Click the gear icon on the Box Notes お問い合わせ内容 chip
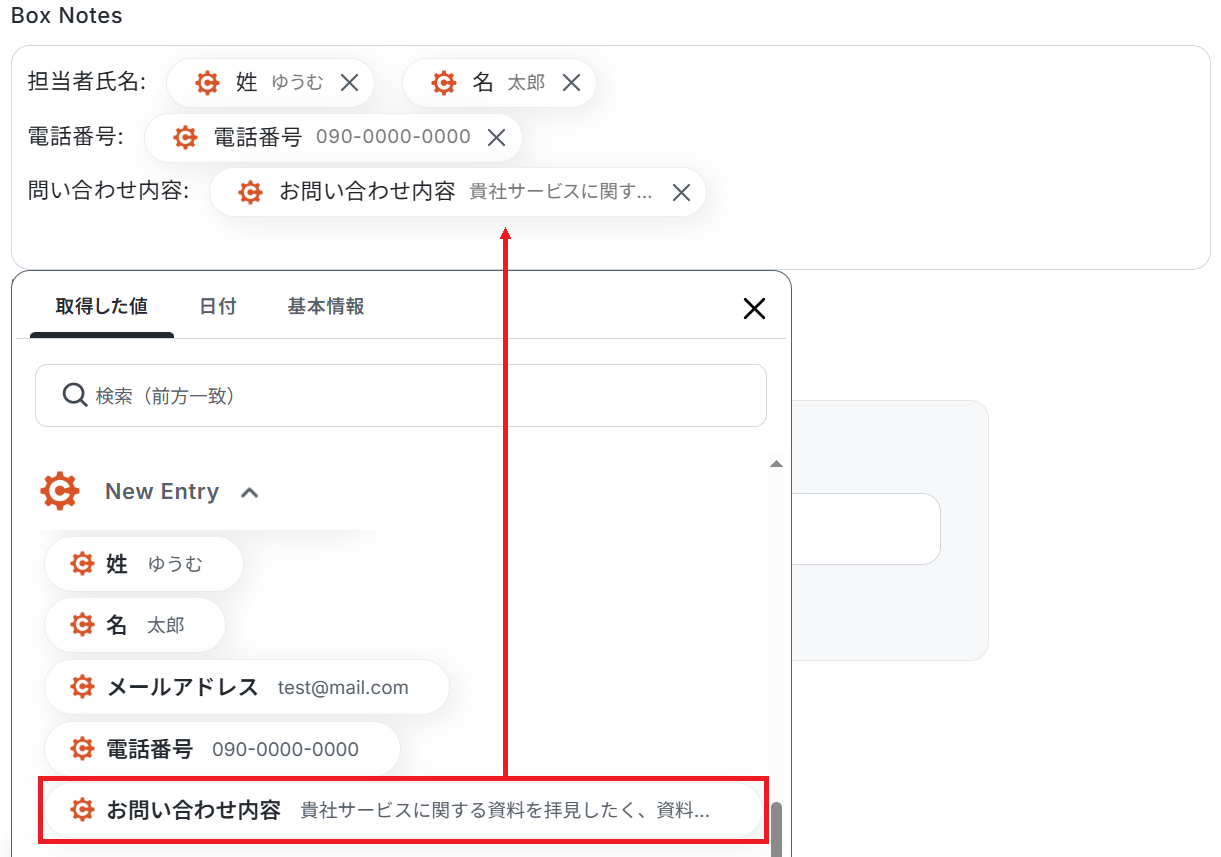This screenshot has height=857, width=1221. point(250,193)
